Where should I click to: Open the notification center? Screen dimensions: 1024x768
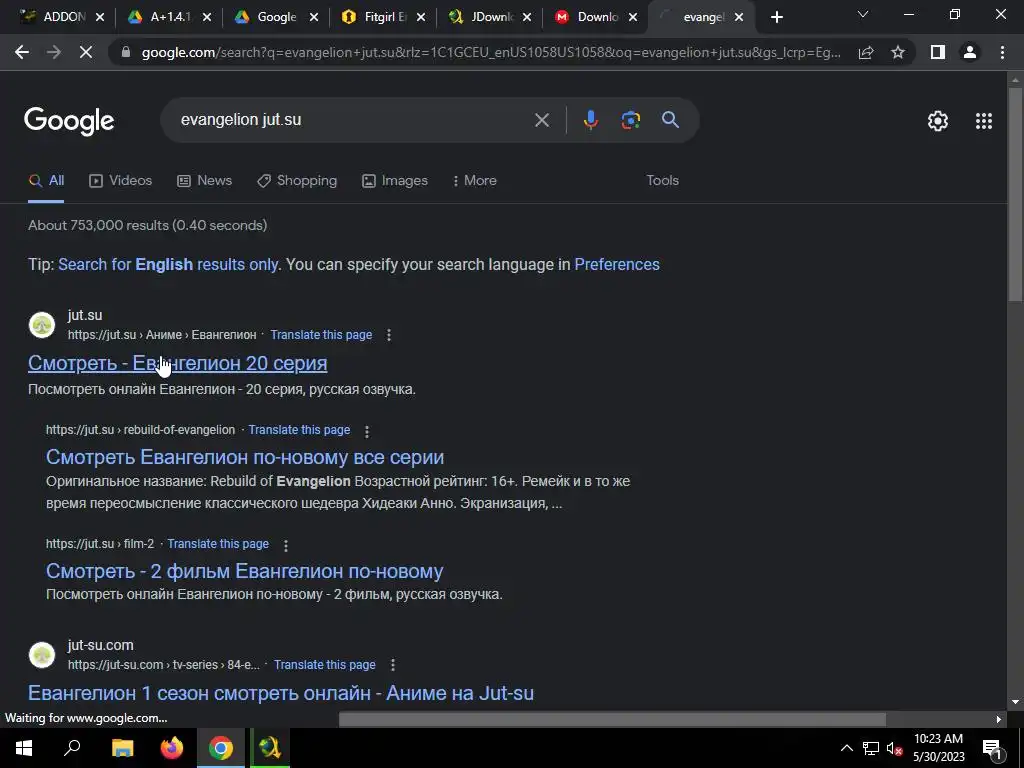[992, 748]
